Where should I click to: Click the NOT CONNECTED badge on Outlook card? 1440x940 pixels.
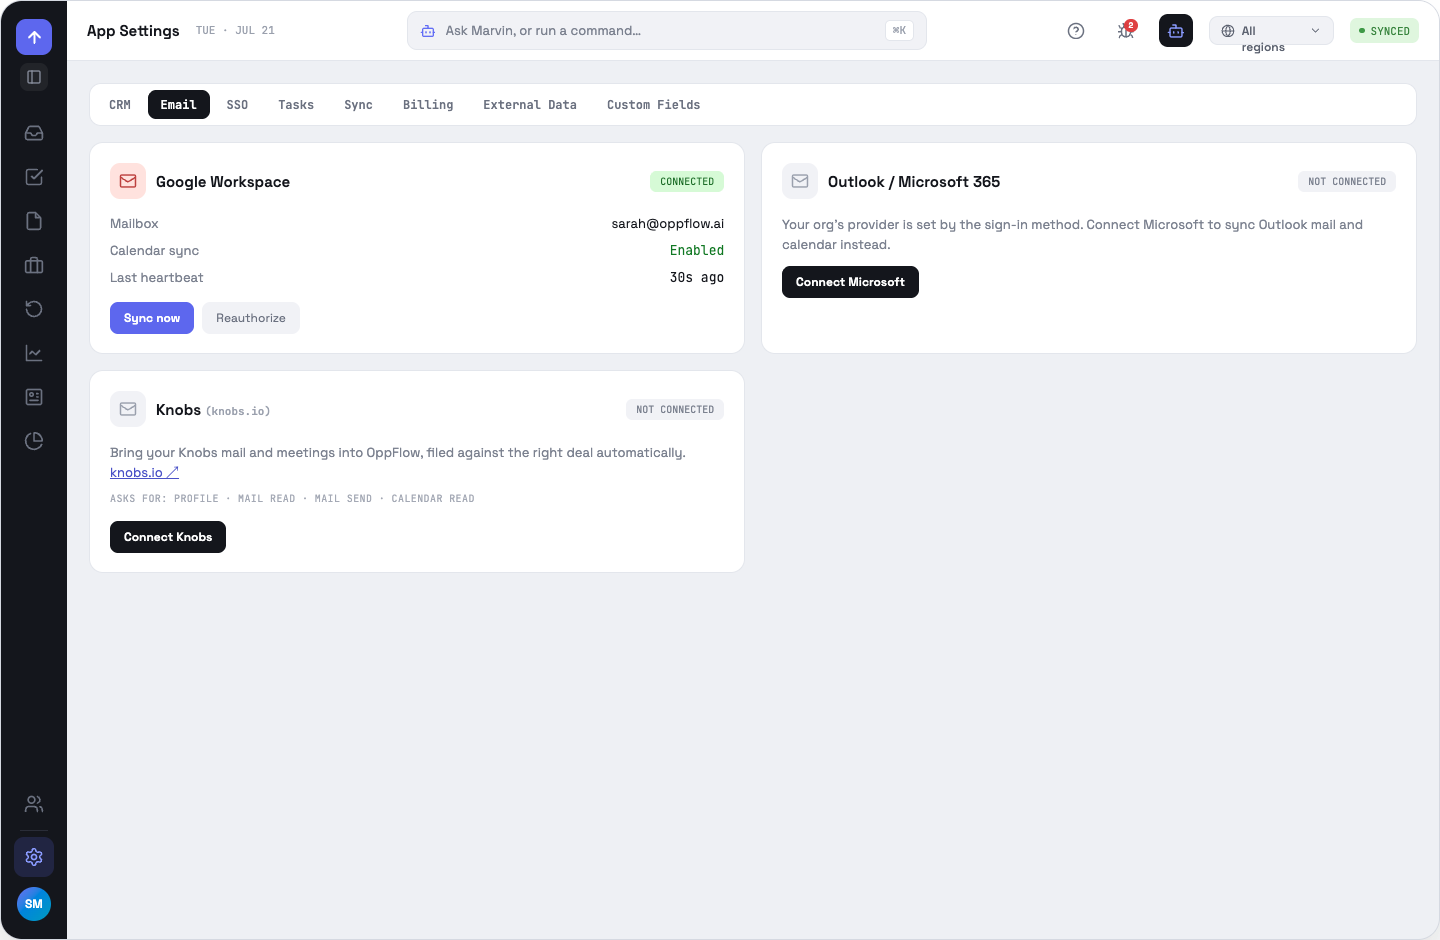tap(1347, 182)
